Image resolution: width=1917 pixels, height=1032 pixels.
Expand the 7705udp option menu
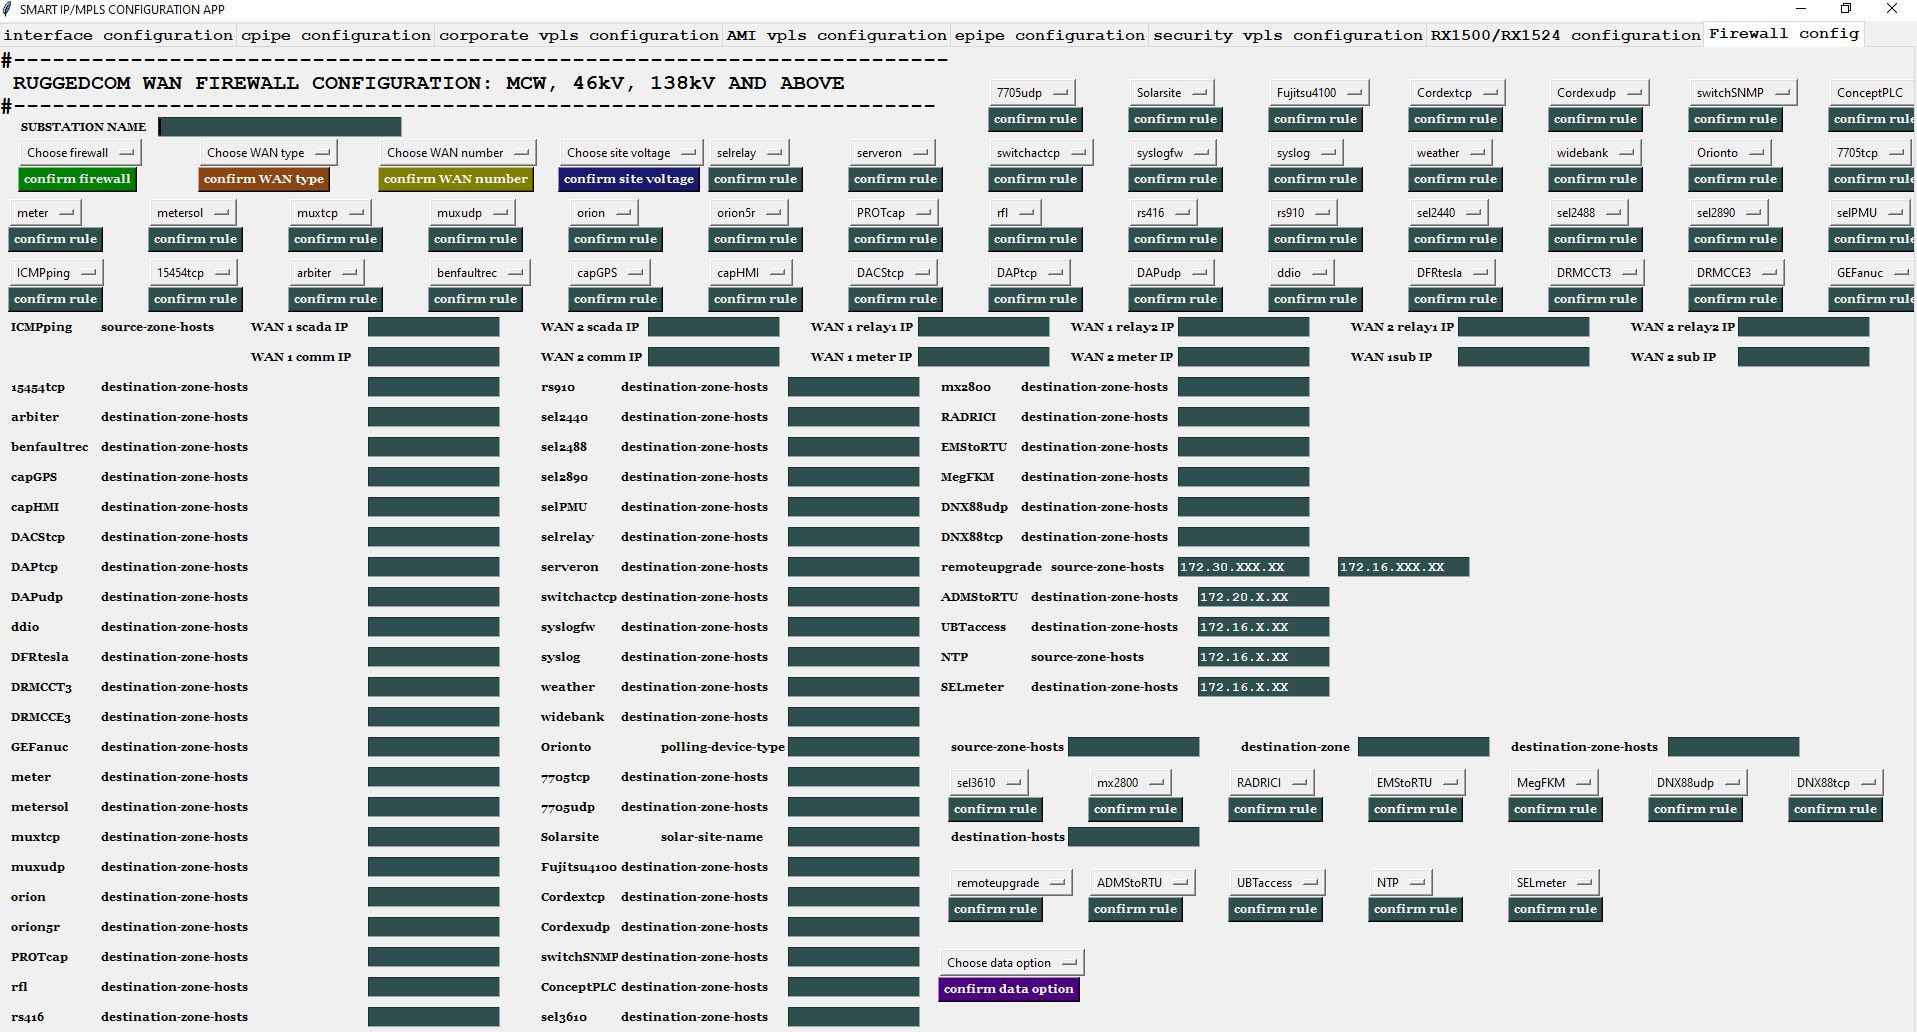pos(1032,93)
